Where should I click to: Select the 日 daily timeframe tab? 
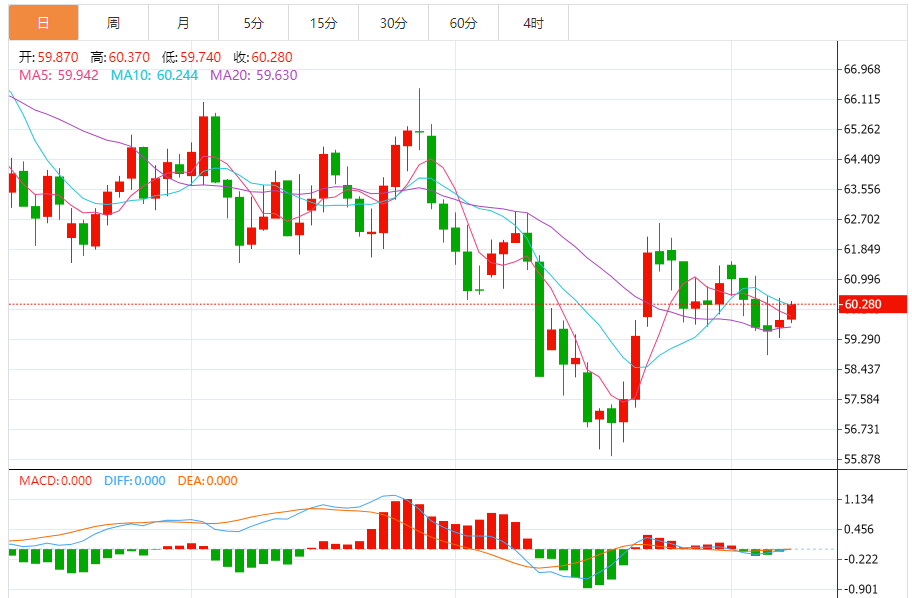coord(44,23)
